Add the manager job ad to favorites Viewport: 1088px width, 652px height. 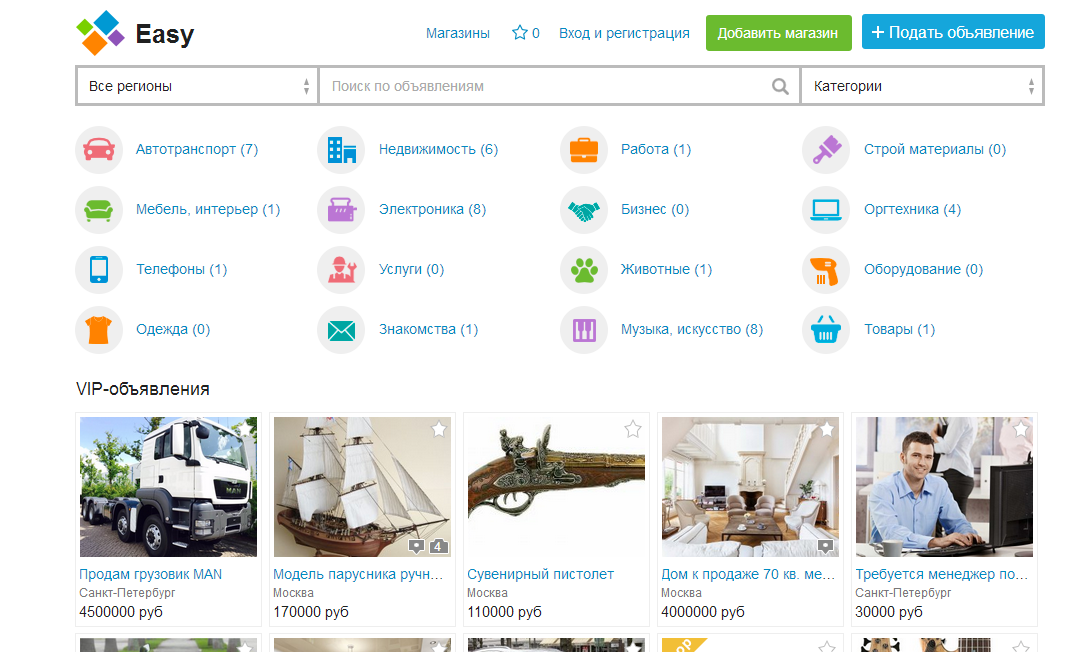tap(1021, 429)
